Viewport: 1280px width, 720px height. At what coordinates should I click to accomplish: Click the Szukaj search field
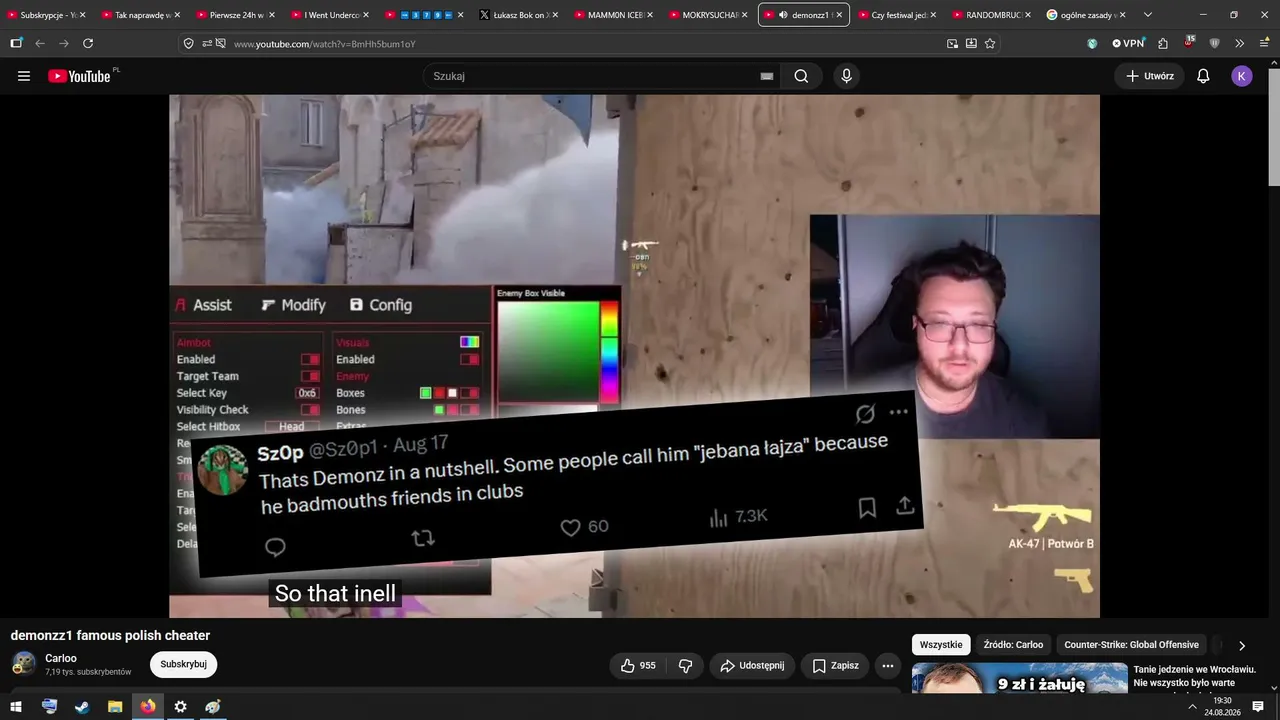tap(590, 76)
